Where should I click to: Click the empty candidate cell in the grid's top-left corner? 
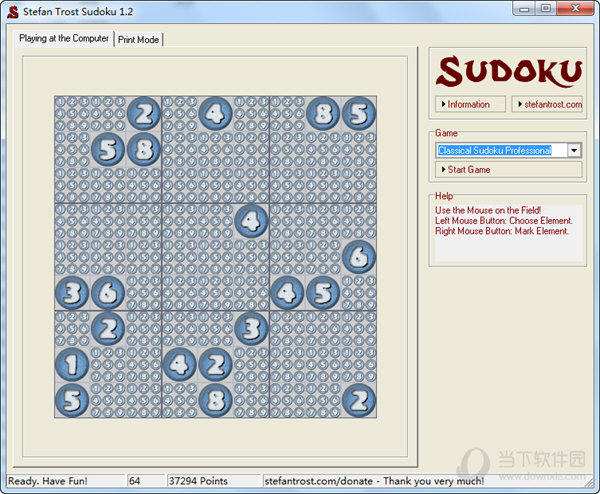72,114
